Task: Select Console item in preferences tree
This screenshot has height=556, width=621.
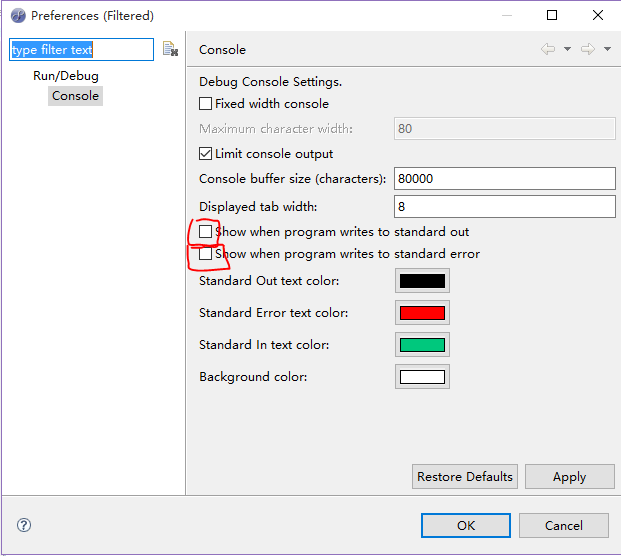Action: pos(75,96)
